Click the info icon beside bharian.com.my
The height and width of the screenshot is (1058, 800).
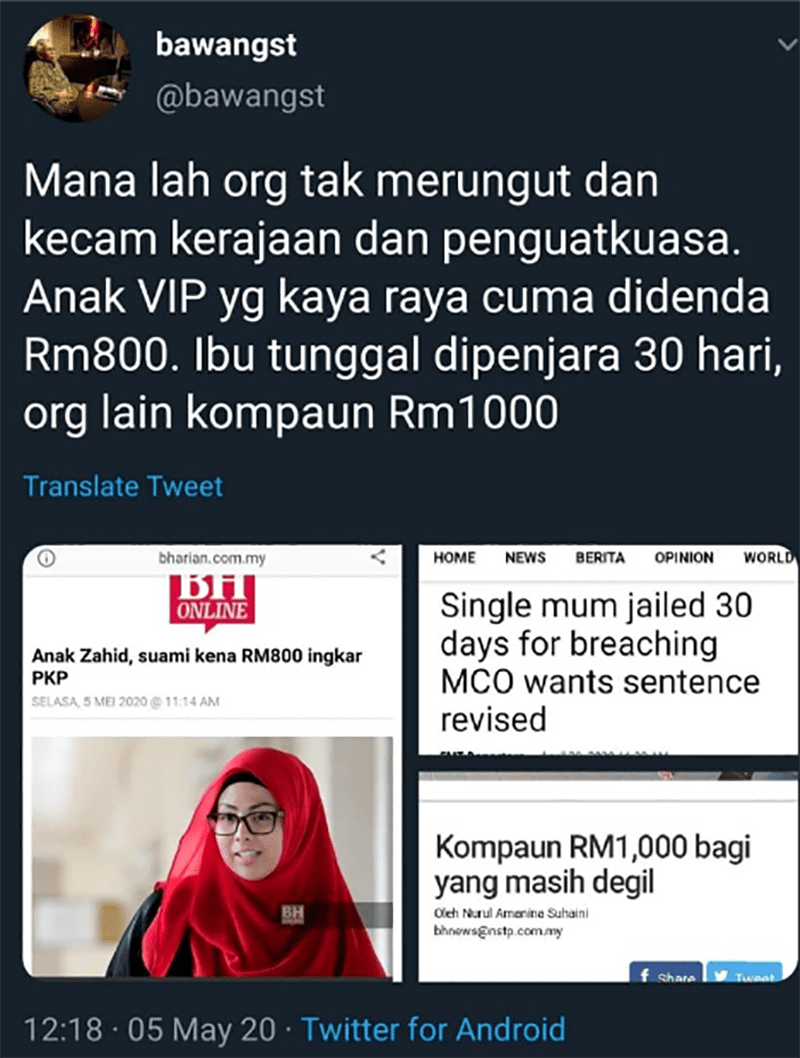click(x=46, y=559)
